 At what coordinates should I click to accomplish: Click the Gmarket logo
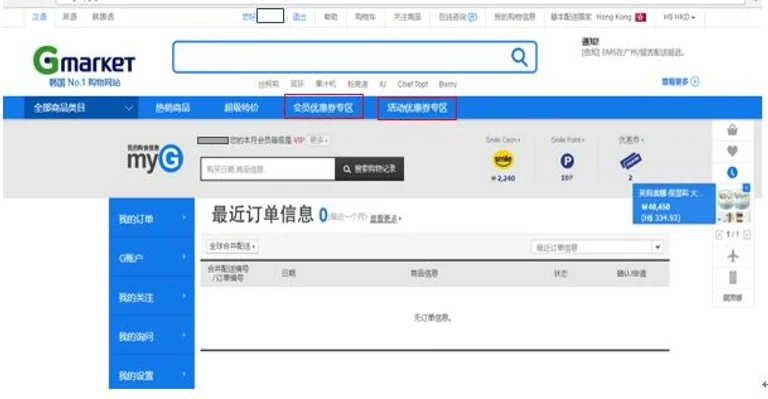pos(84,61)
